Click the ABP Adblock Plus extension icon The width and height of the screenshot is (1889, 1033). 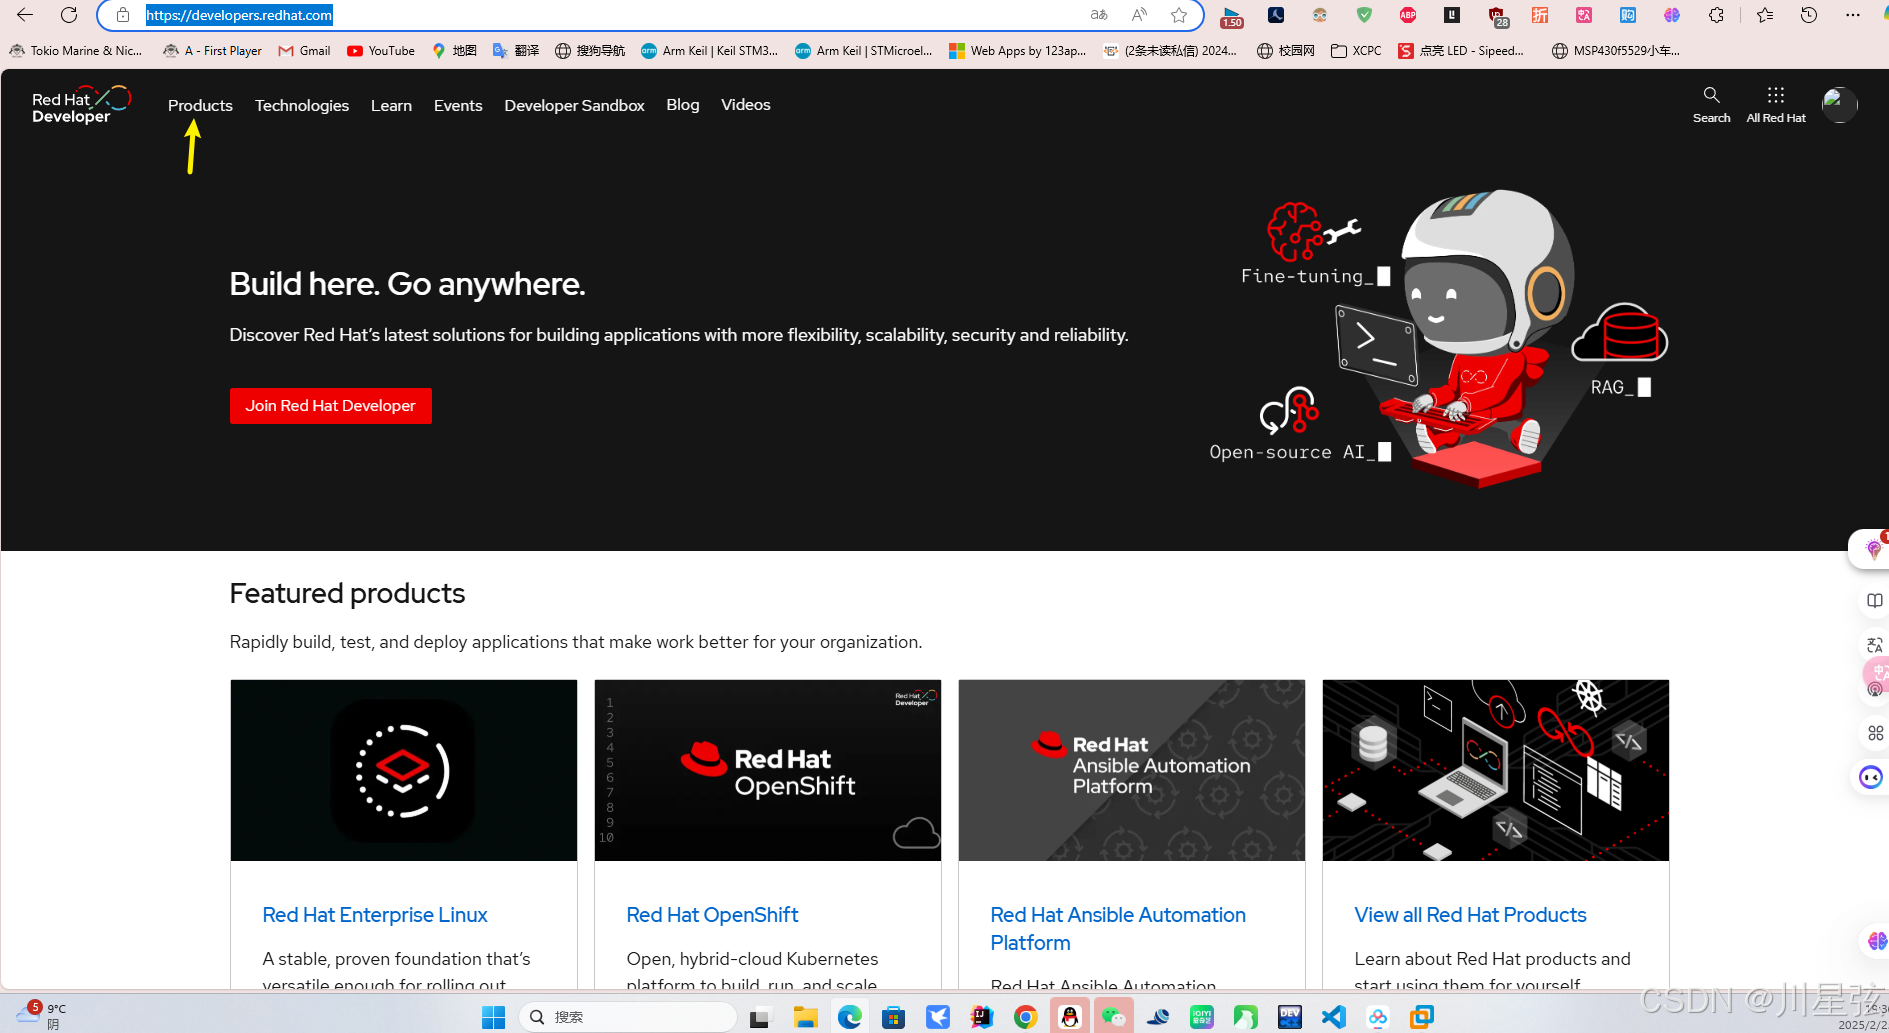1408,15
